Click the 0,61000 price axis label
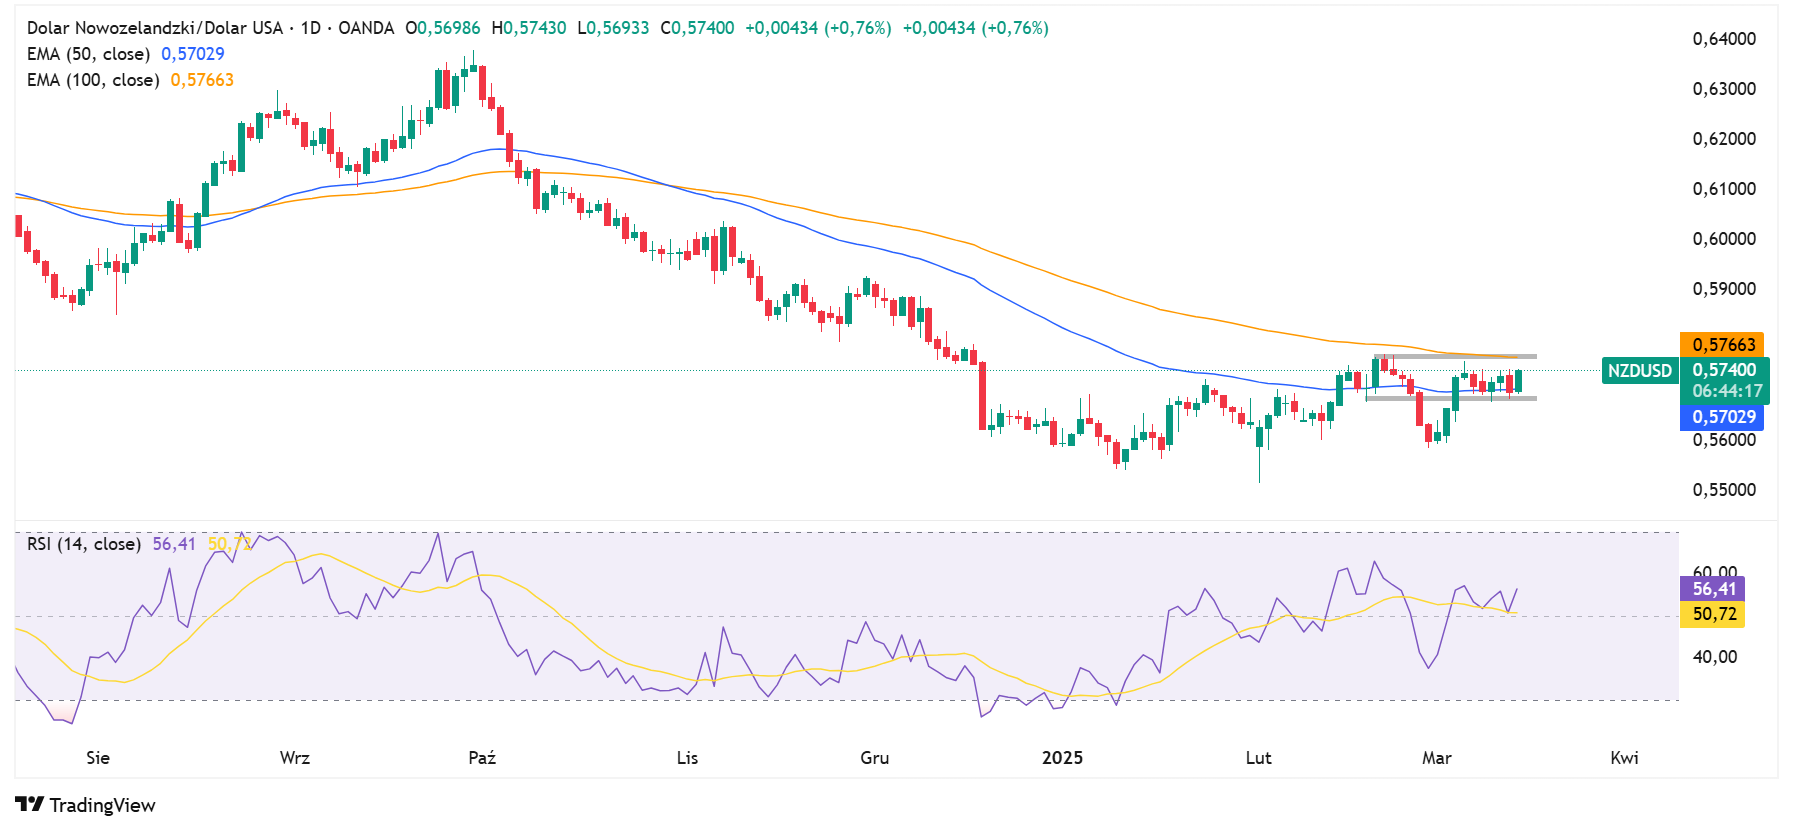The width and height of the screenshot is (1793, 831). coord(1724,189)
